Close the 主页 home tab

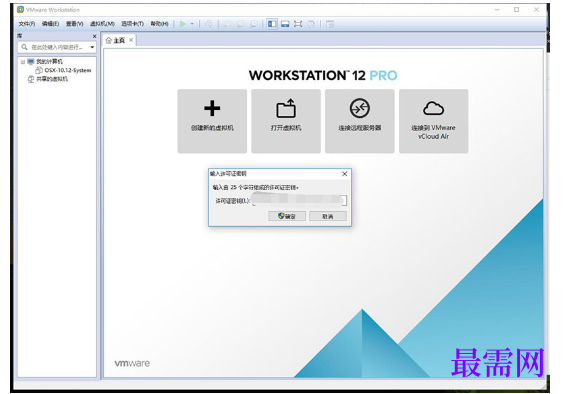tap(131, 40)
